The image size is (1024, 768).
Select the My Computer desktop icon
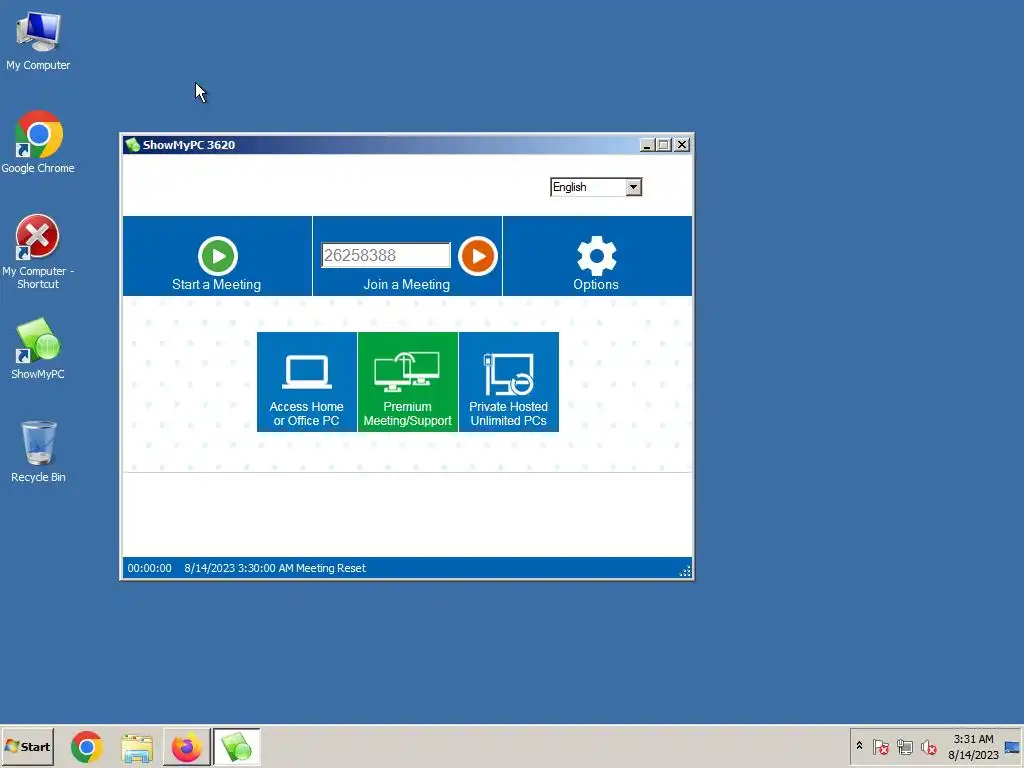38,40
